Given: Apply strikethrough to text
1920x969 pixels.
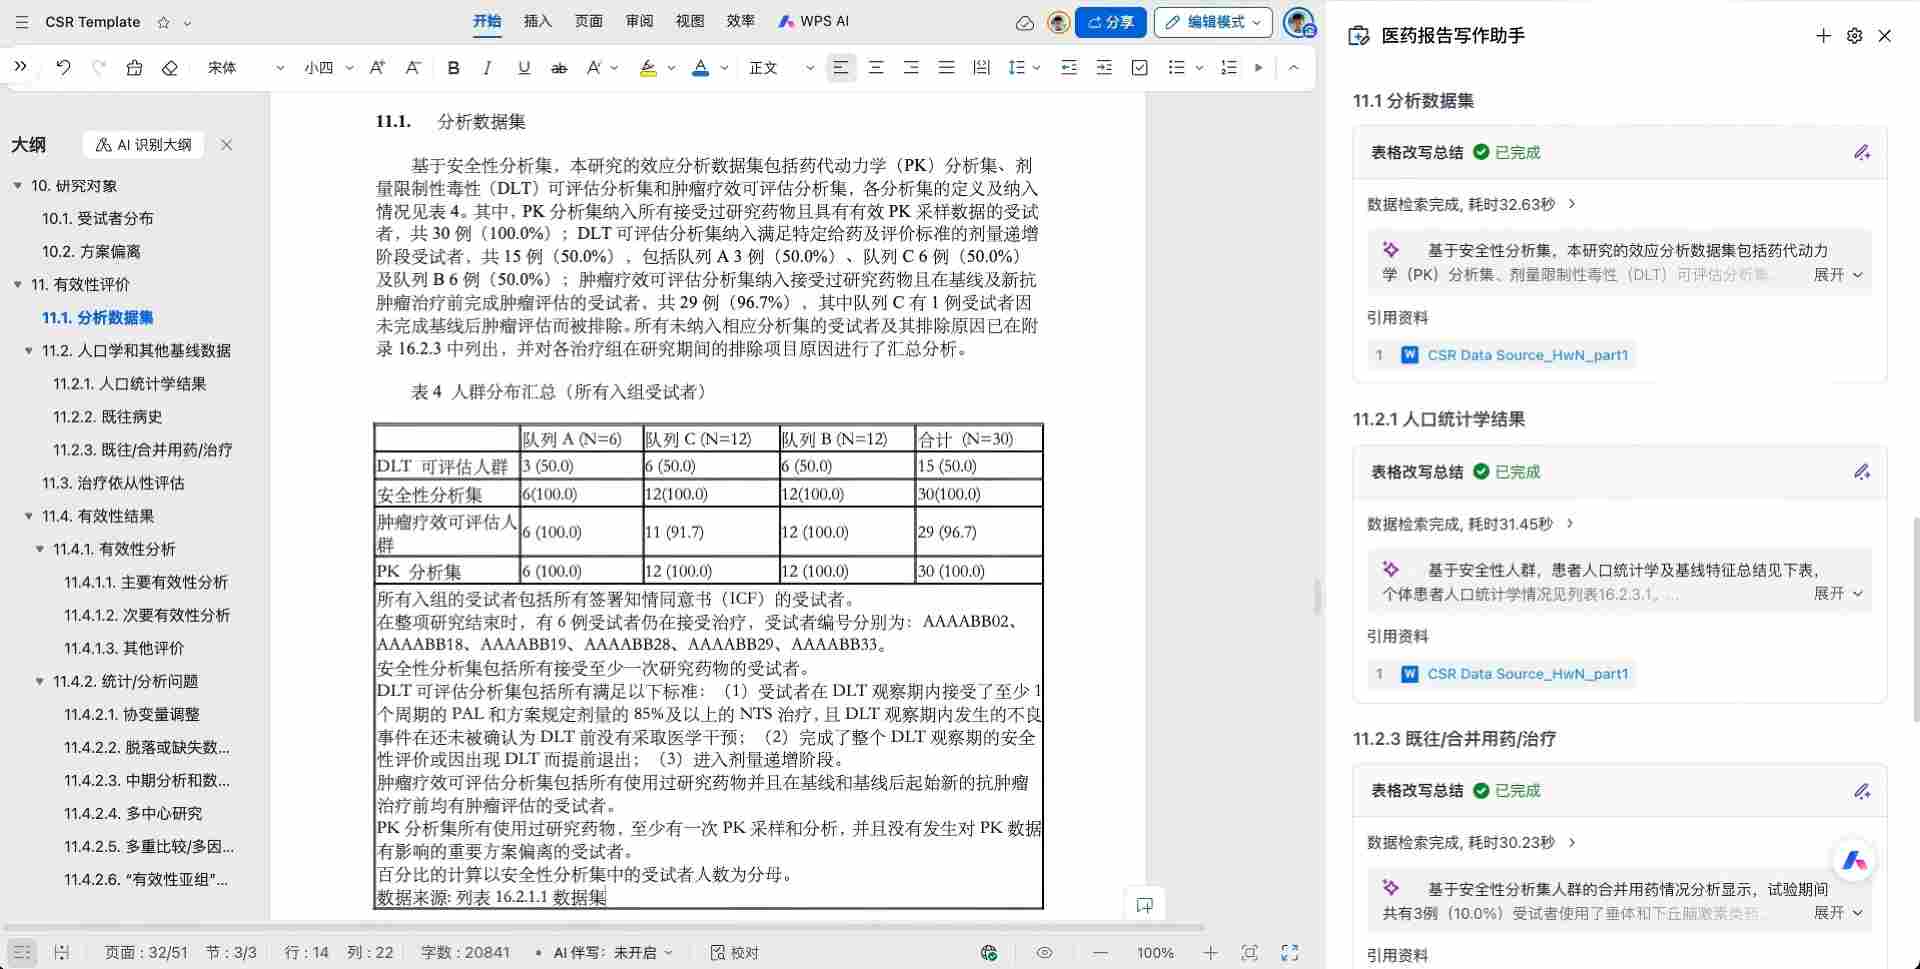Looking at the screenshot, I should coord(559,67).
